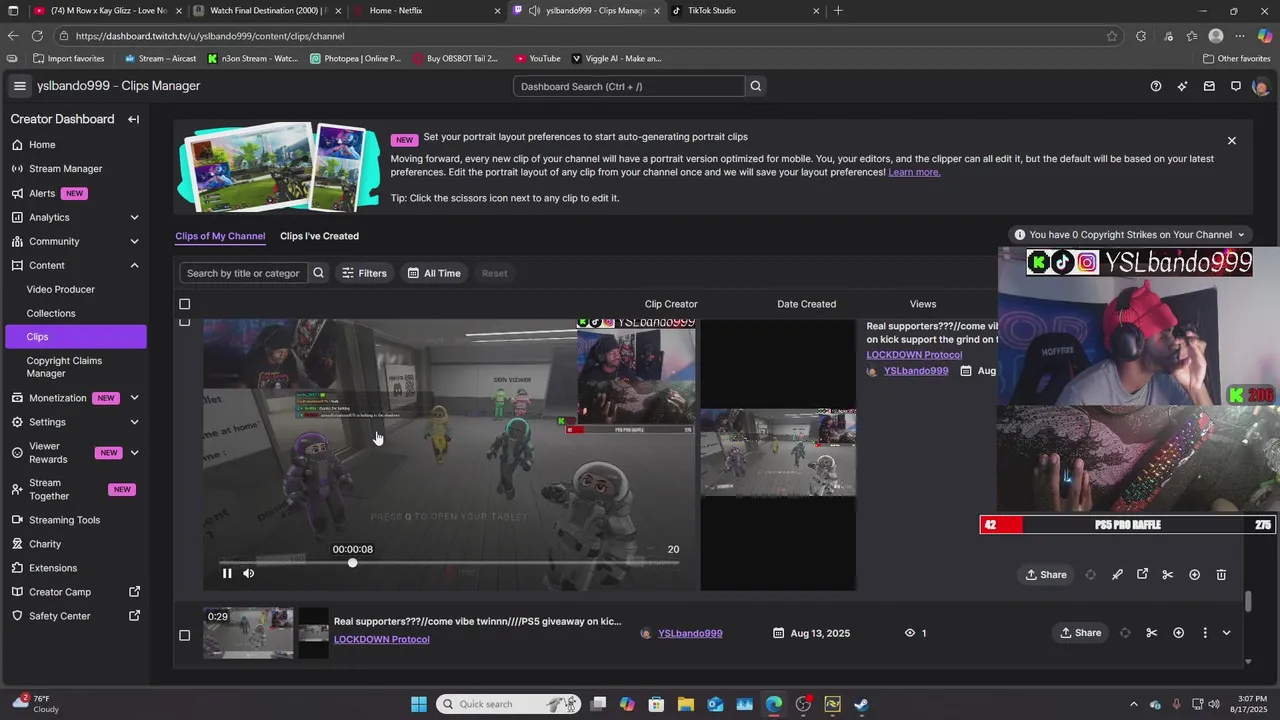Mute the clip with the volume icon
This screenshot has width=1280, height=720.
(248, 573)
